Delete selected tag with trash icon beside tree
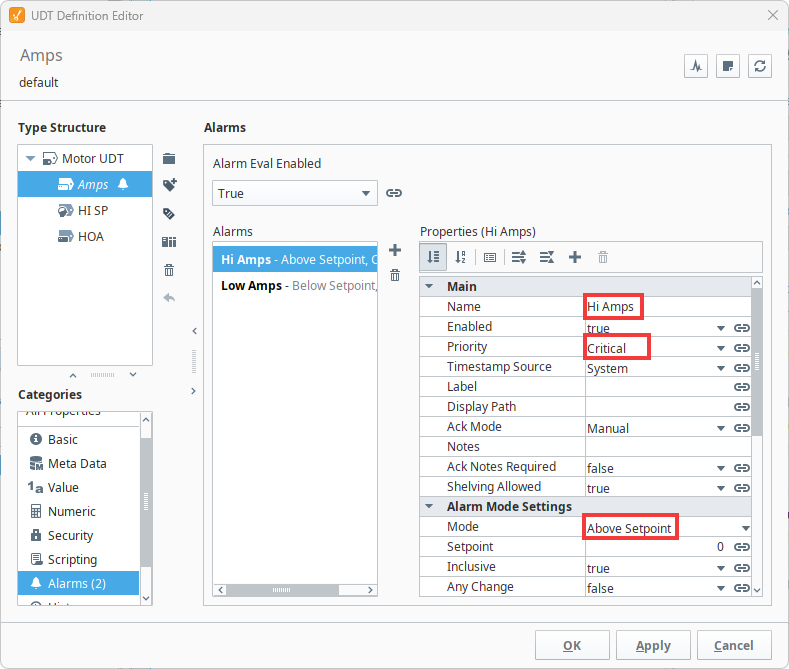This screenshot has height=669, width=789. 169,270
